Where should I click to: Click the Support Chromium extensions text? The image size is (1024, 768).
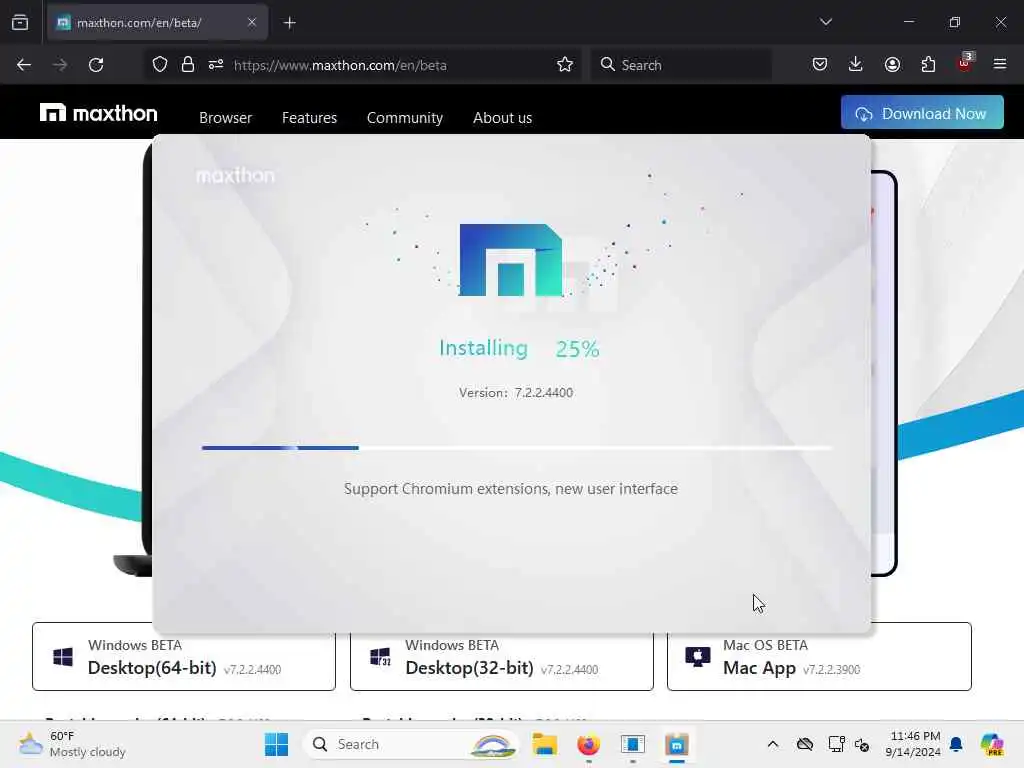[511, 488]
